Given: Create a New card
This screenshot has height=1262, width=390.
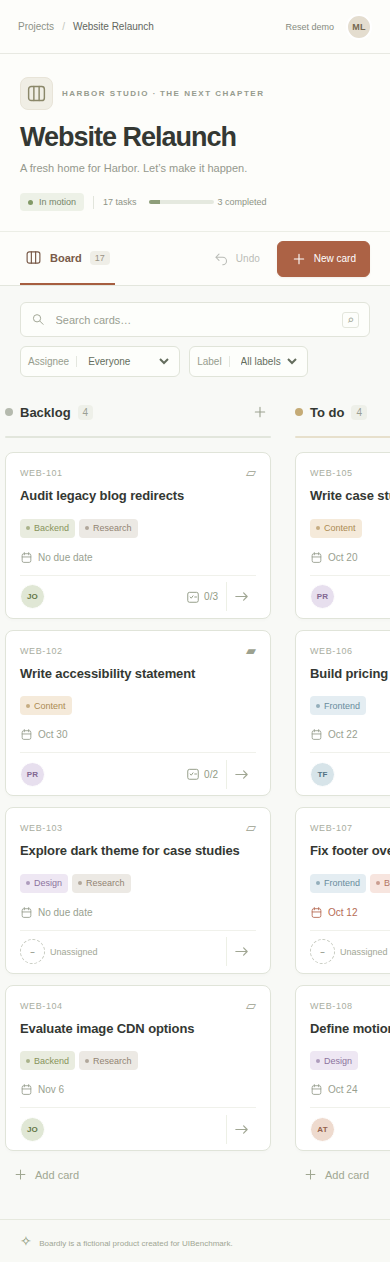Looking at the screenshot, I should tap(323, 259).
